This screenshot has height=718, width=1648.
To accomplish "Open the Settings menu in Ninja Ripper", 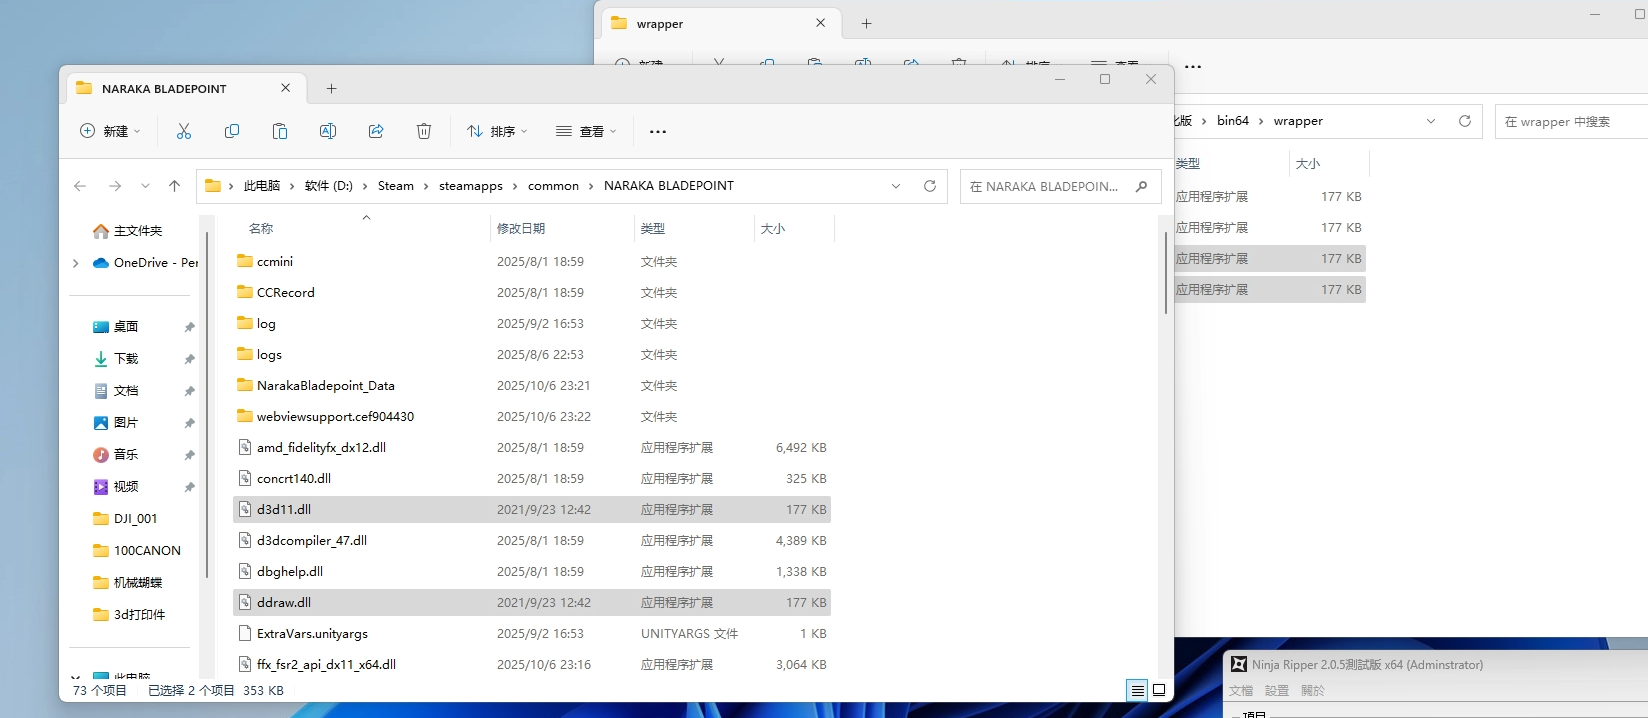I will (x=1277, y=691).
